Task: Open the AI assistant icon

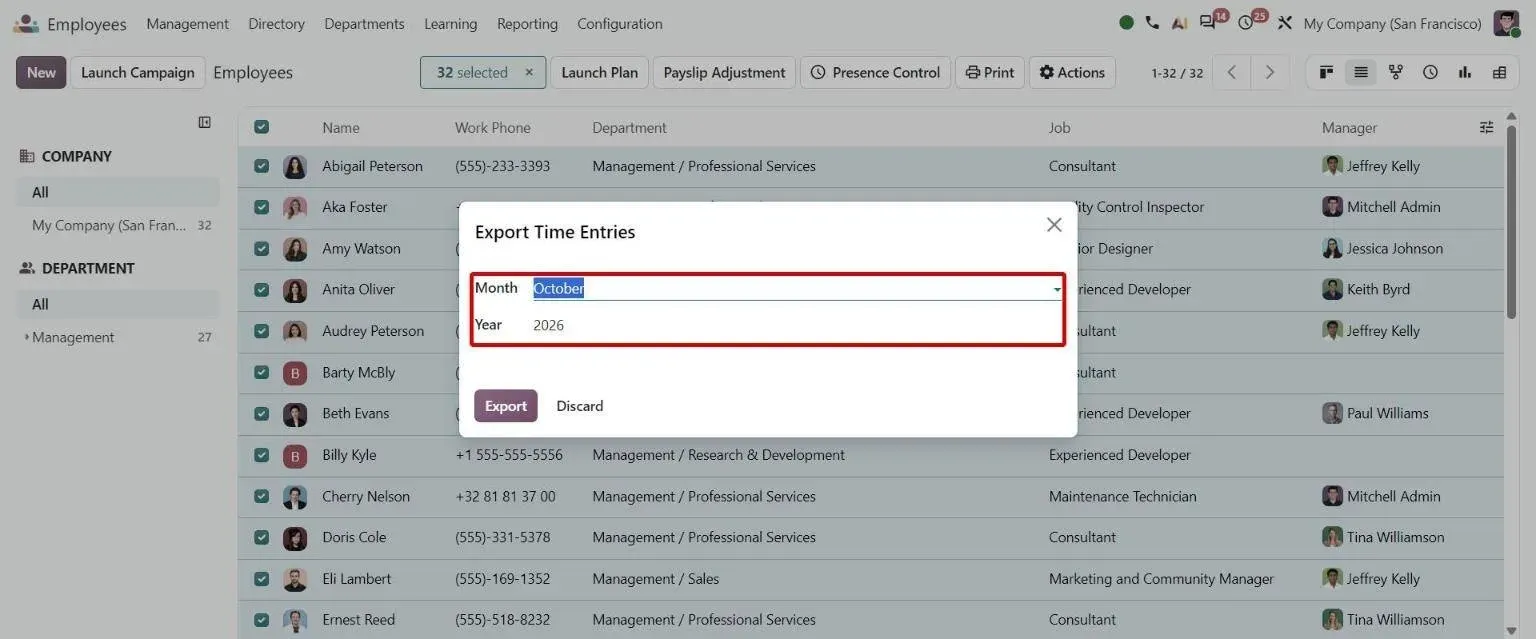Action: pyautogui.click(x=1179, y=23)
